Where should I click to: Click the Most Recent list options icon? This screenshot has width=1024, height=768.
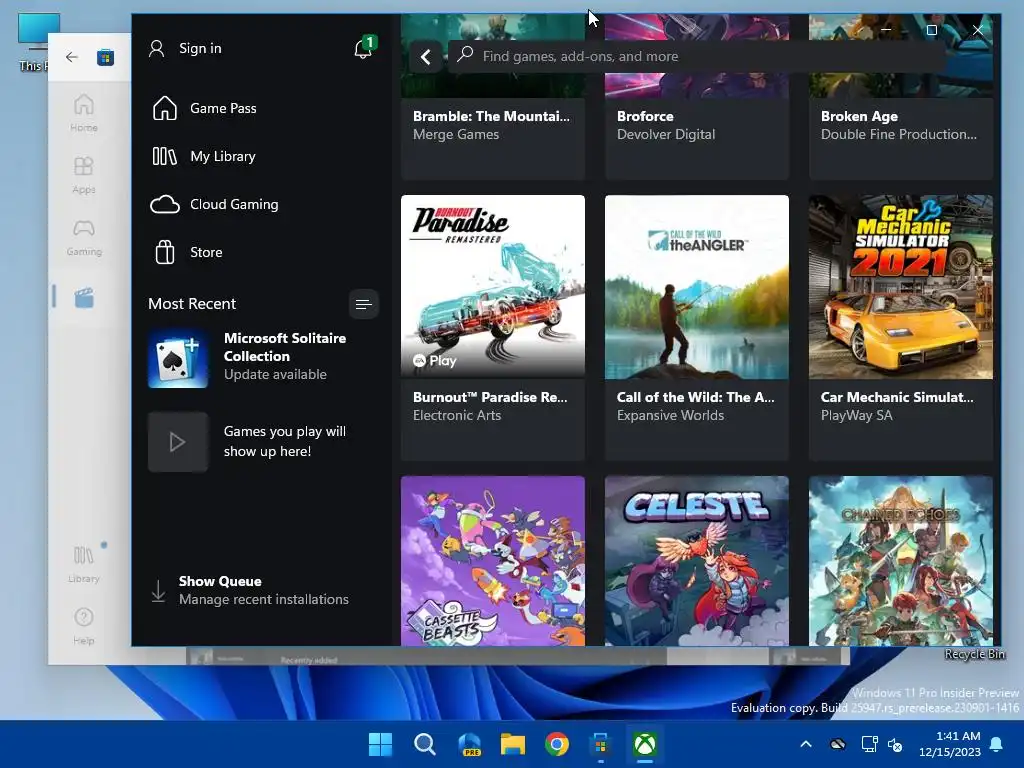364,304
